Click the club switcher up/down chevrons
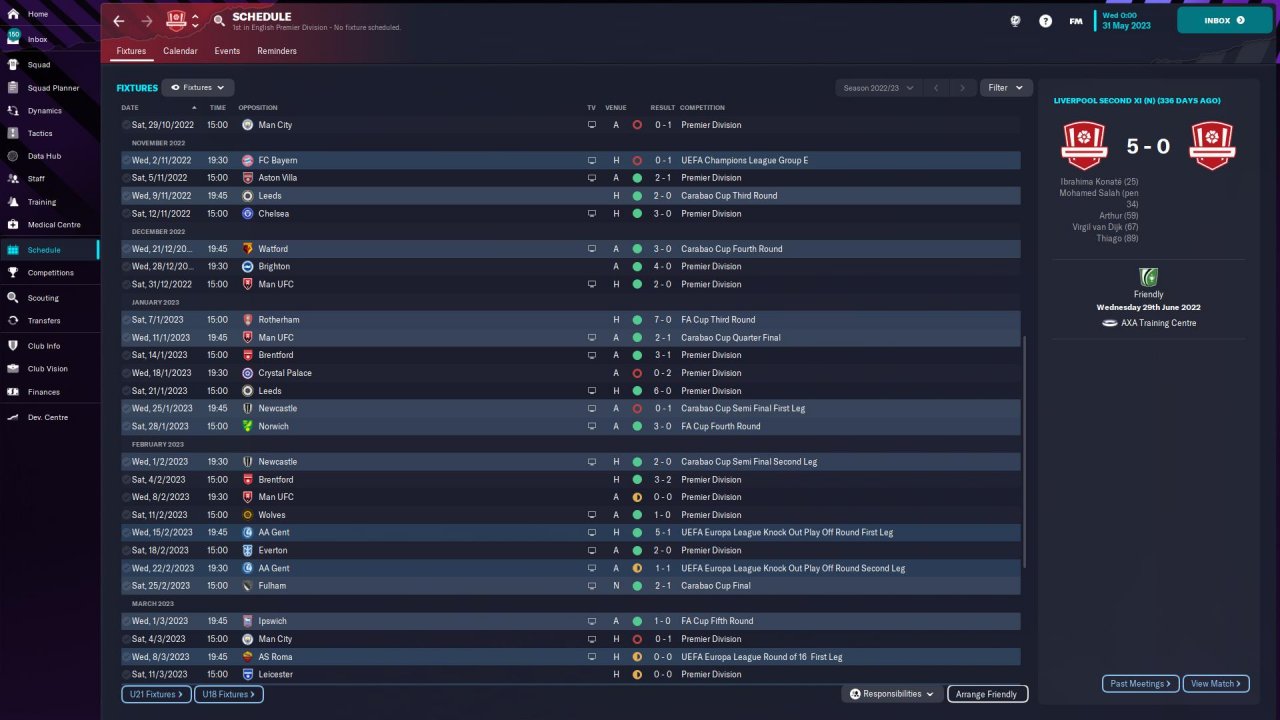 pos(195,21)
